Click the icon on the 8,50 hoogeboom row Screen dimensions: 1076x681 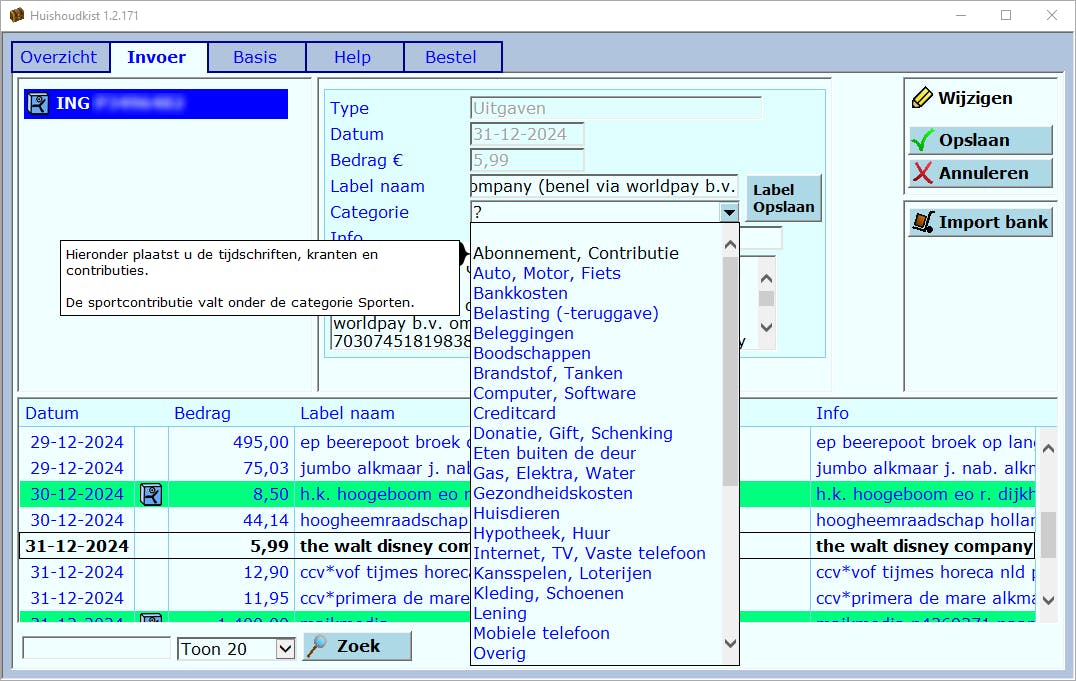click(x=151, y=494)
